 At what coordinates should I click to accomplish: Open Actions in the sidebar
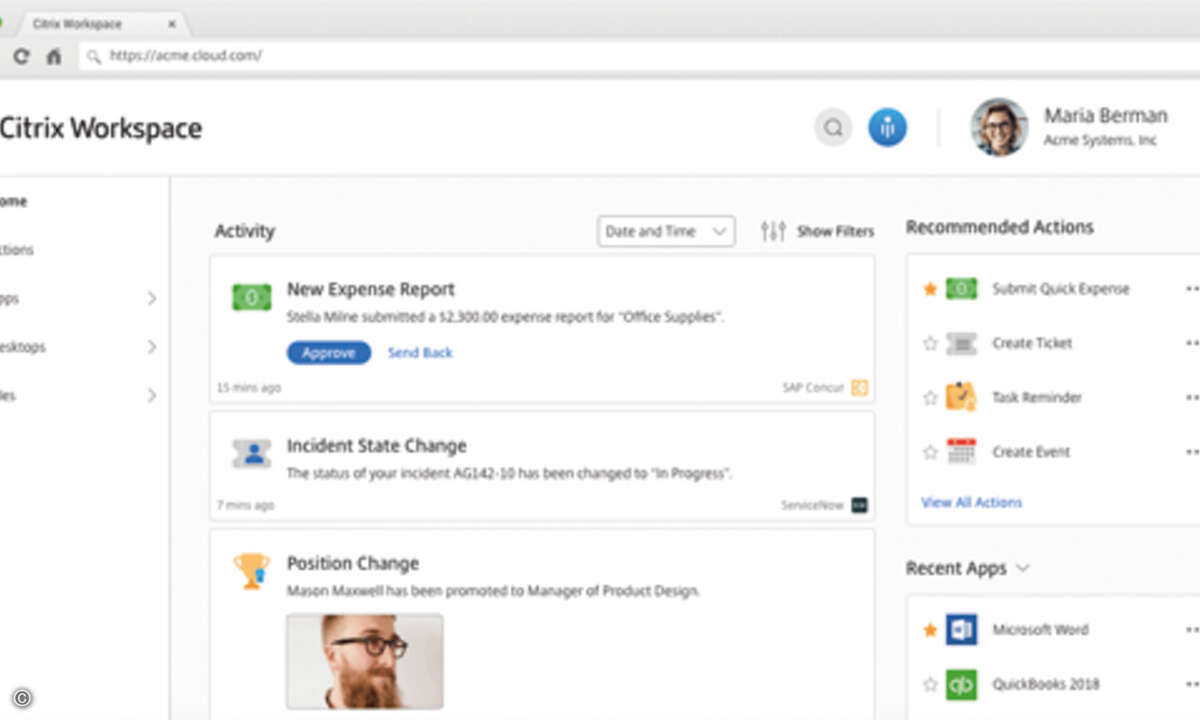tap(17, 250)
